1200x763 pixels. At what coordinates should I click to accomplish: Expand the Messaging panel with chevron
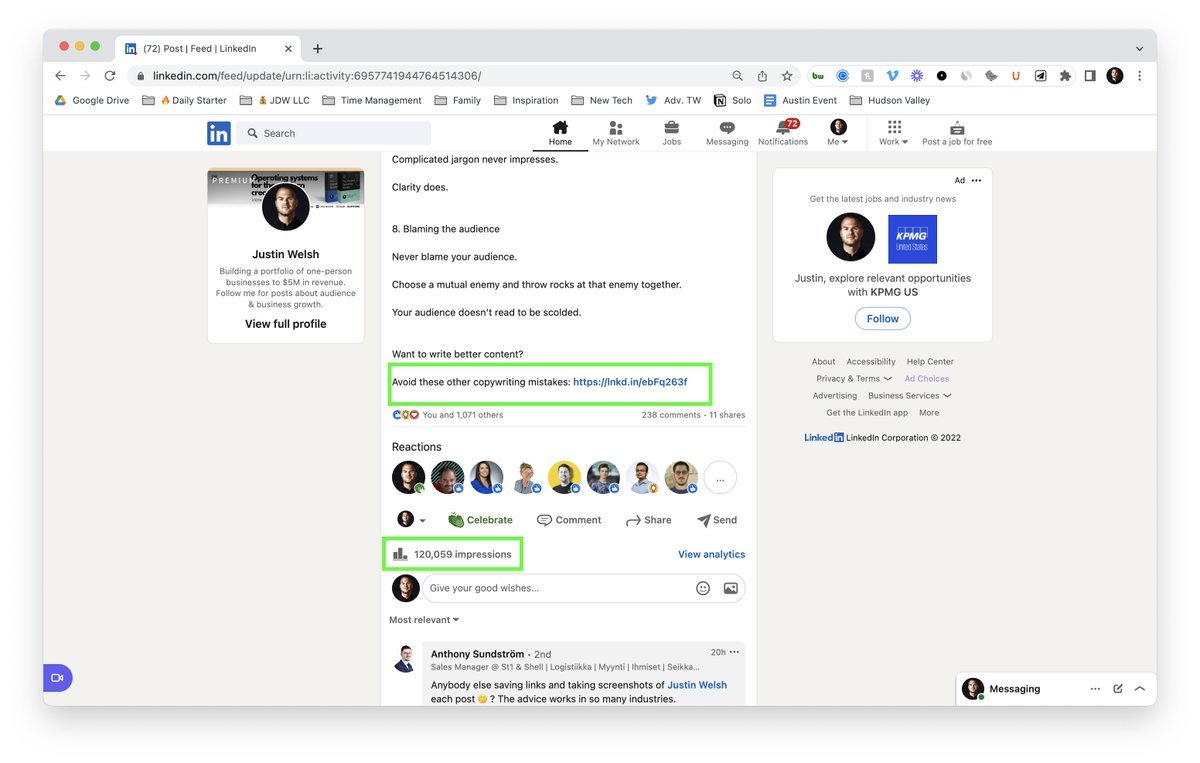1139,689
